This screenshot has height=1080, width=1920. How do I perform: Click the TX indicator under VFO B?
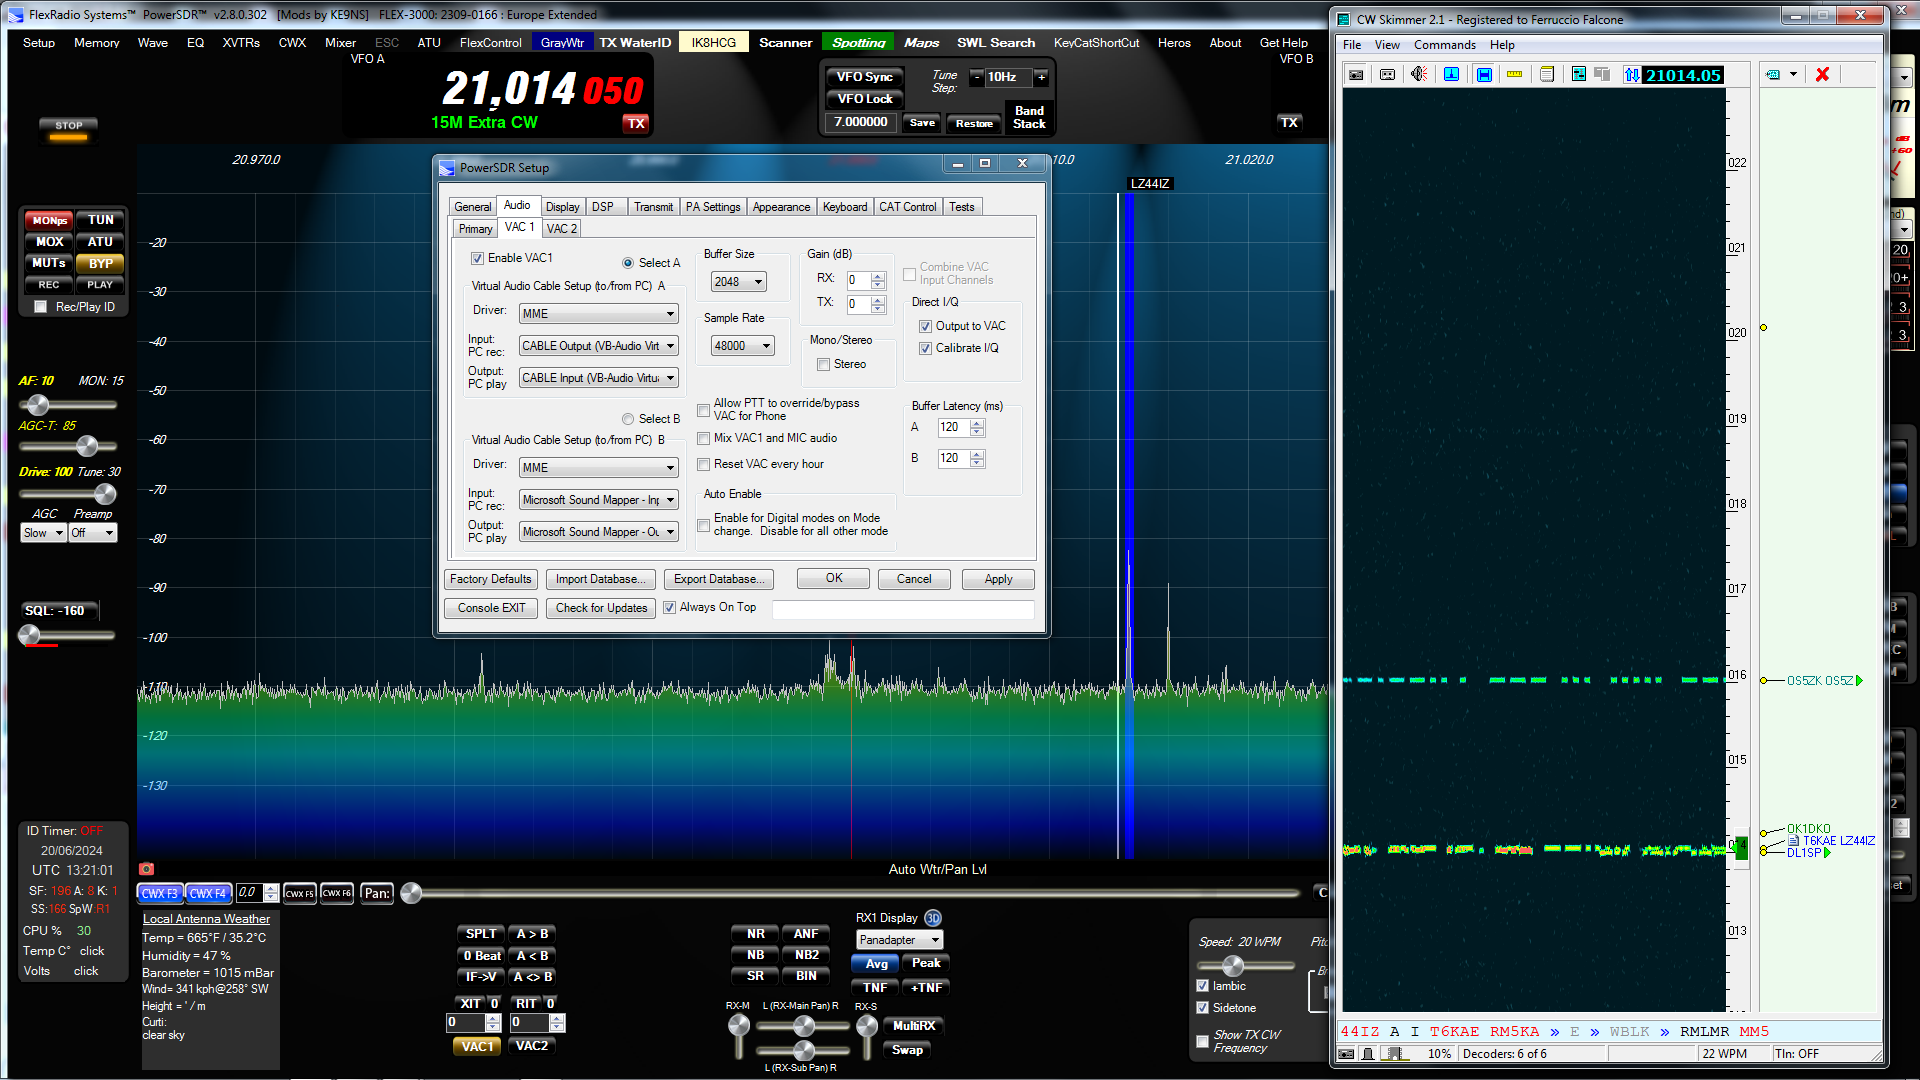coord(1289,122)
